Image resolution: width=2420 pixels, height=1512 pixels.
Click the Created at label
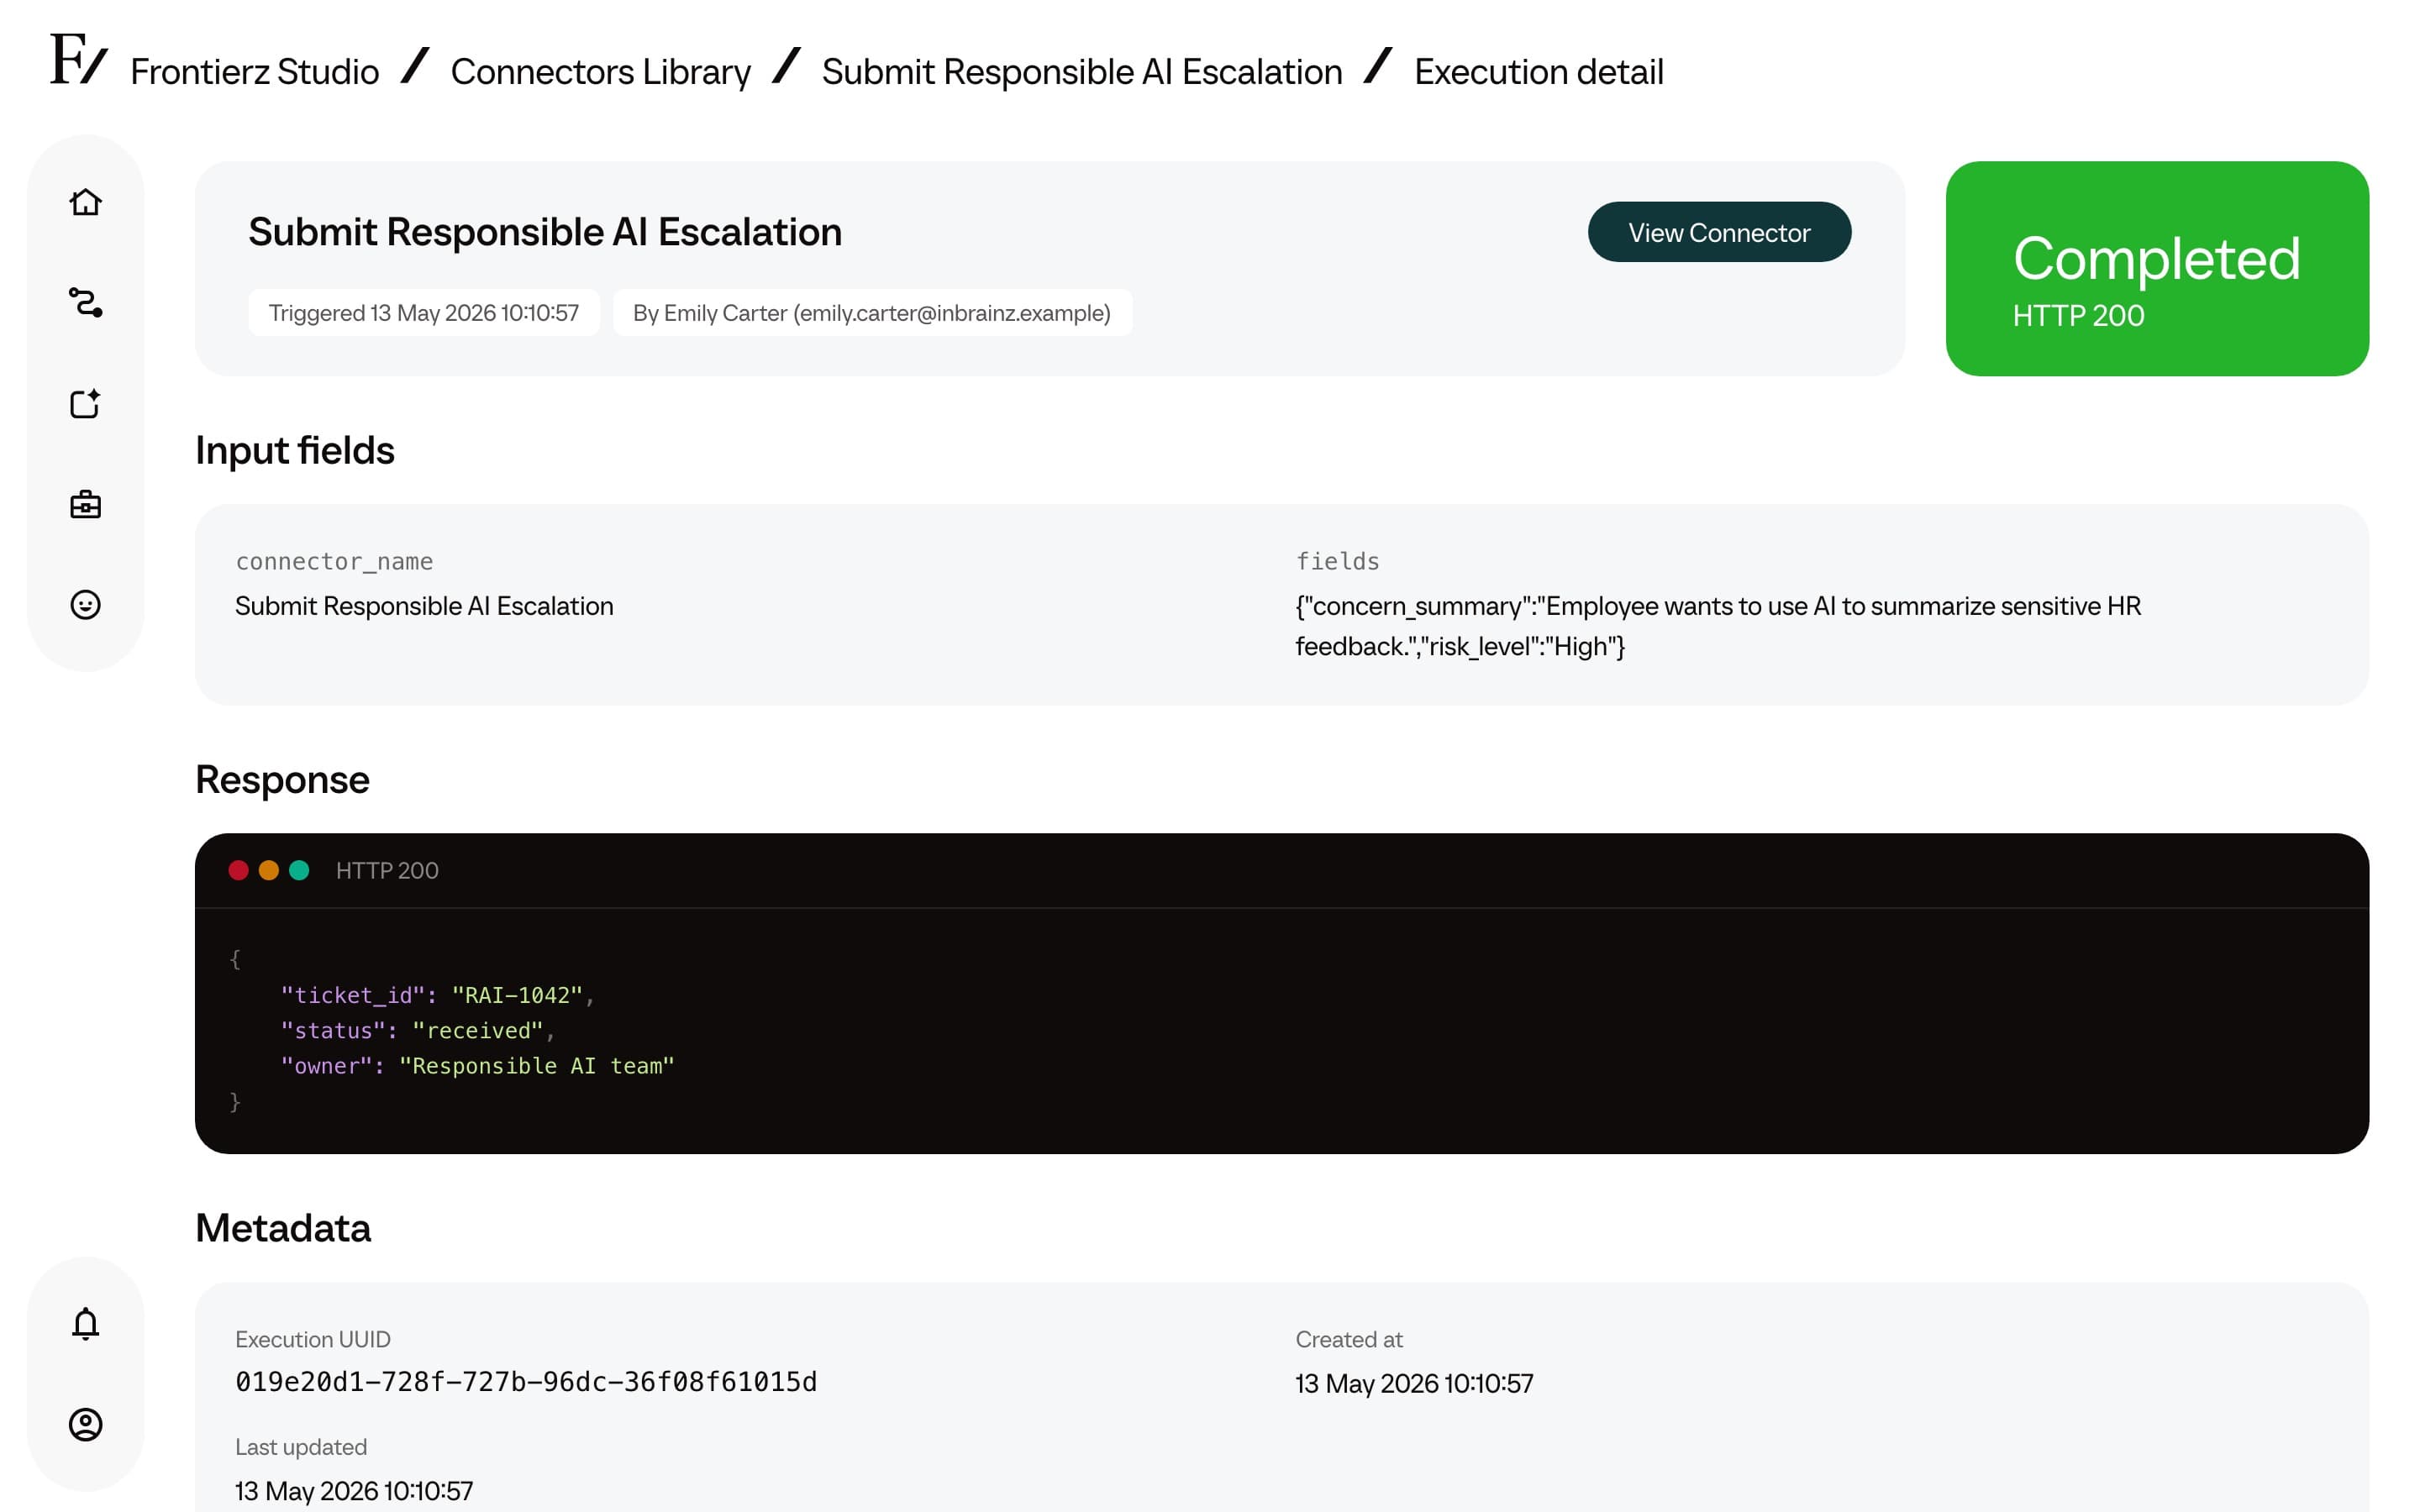1349,1339
